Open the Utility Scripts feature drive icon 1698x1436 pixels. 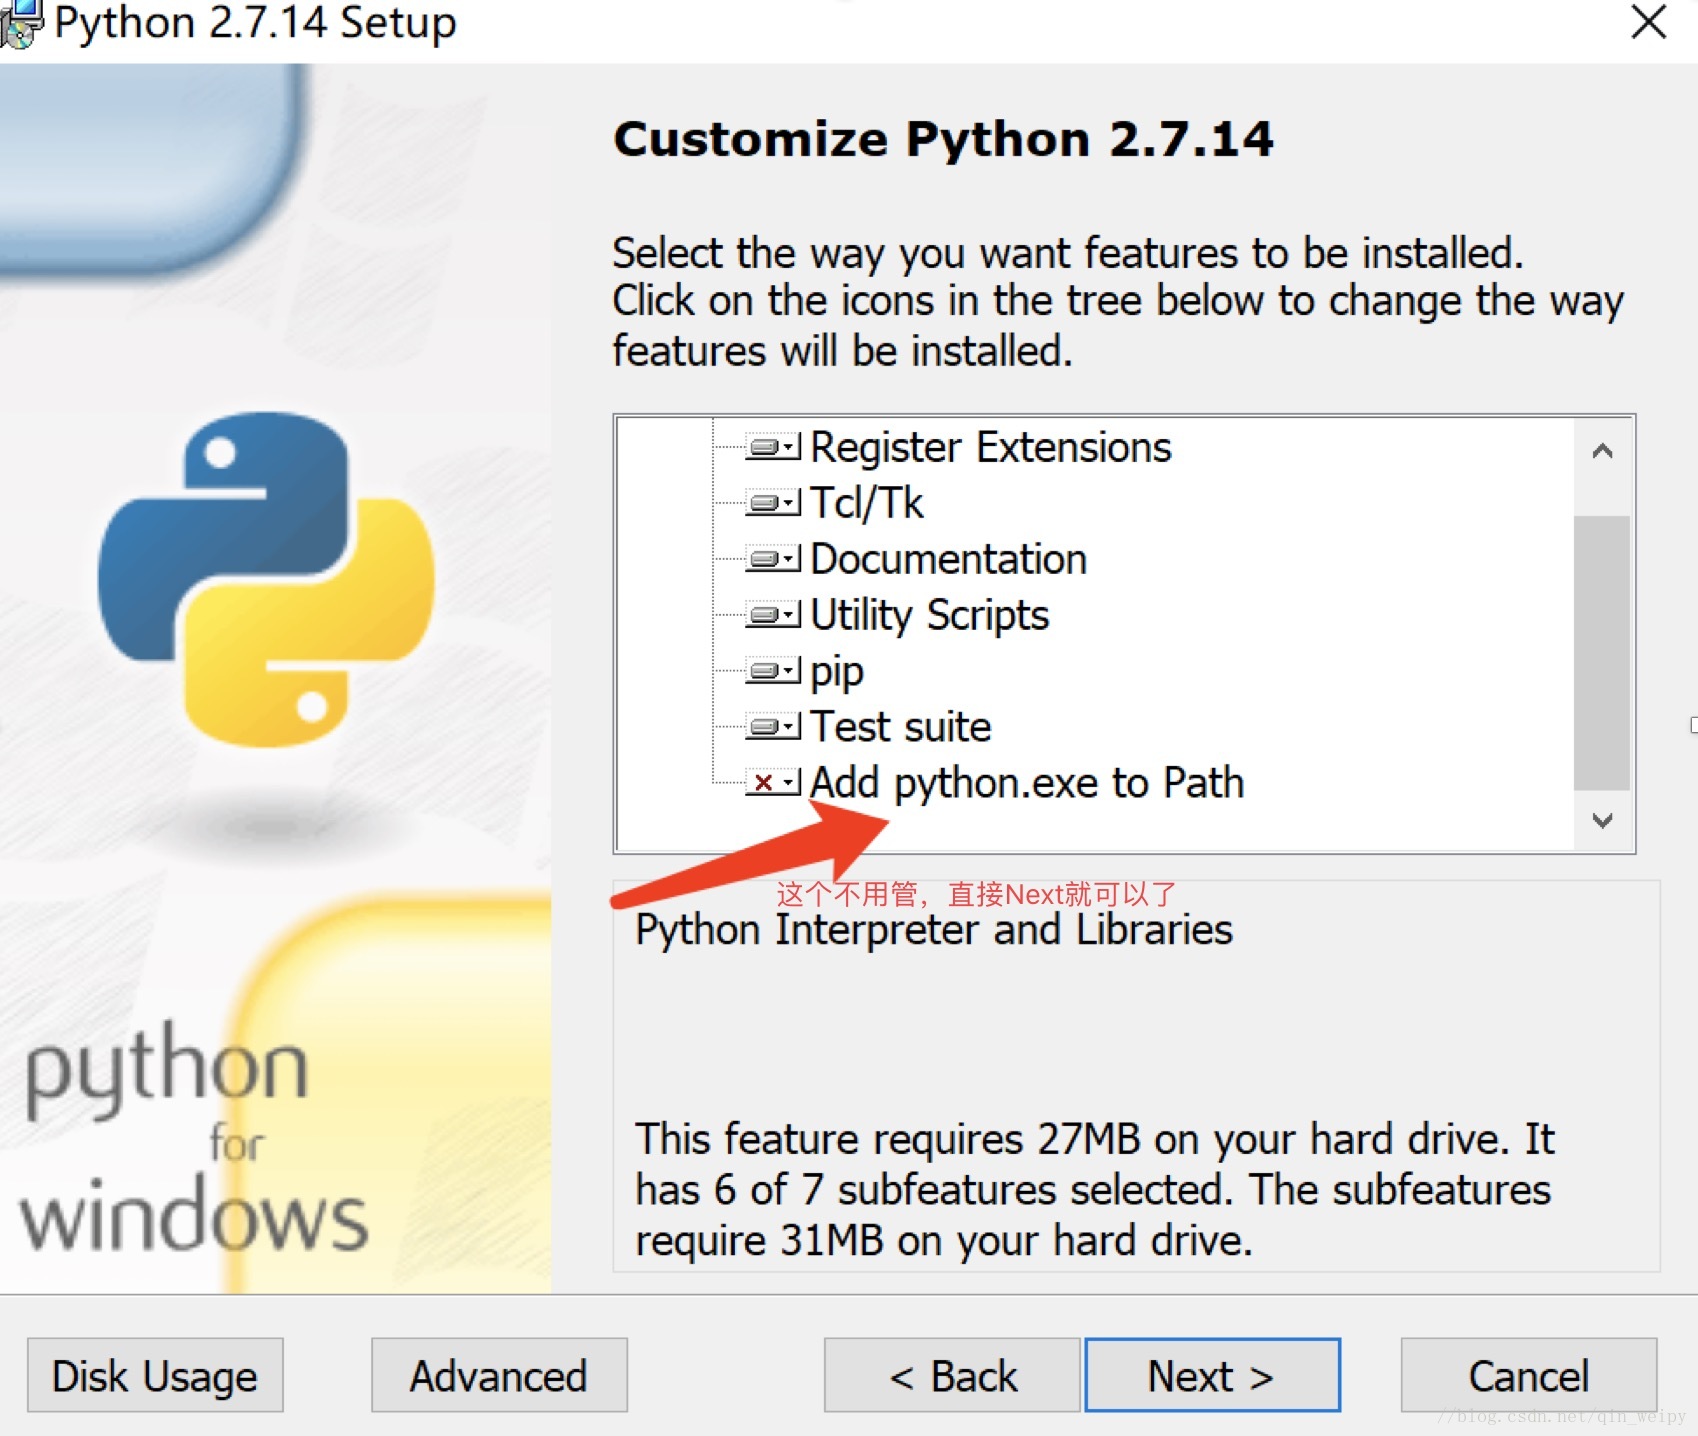[x=773, y=615]
